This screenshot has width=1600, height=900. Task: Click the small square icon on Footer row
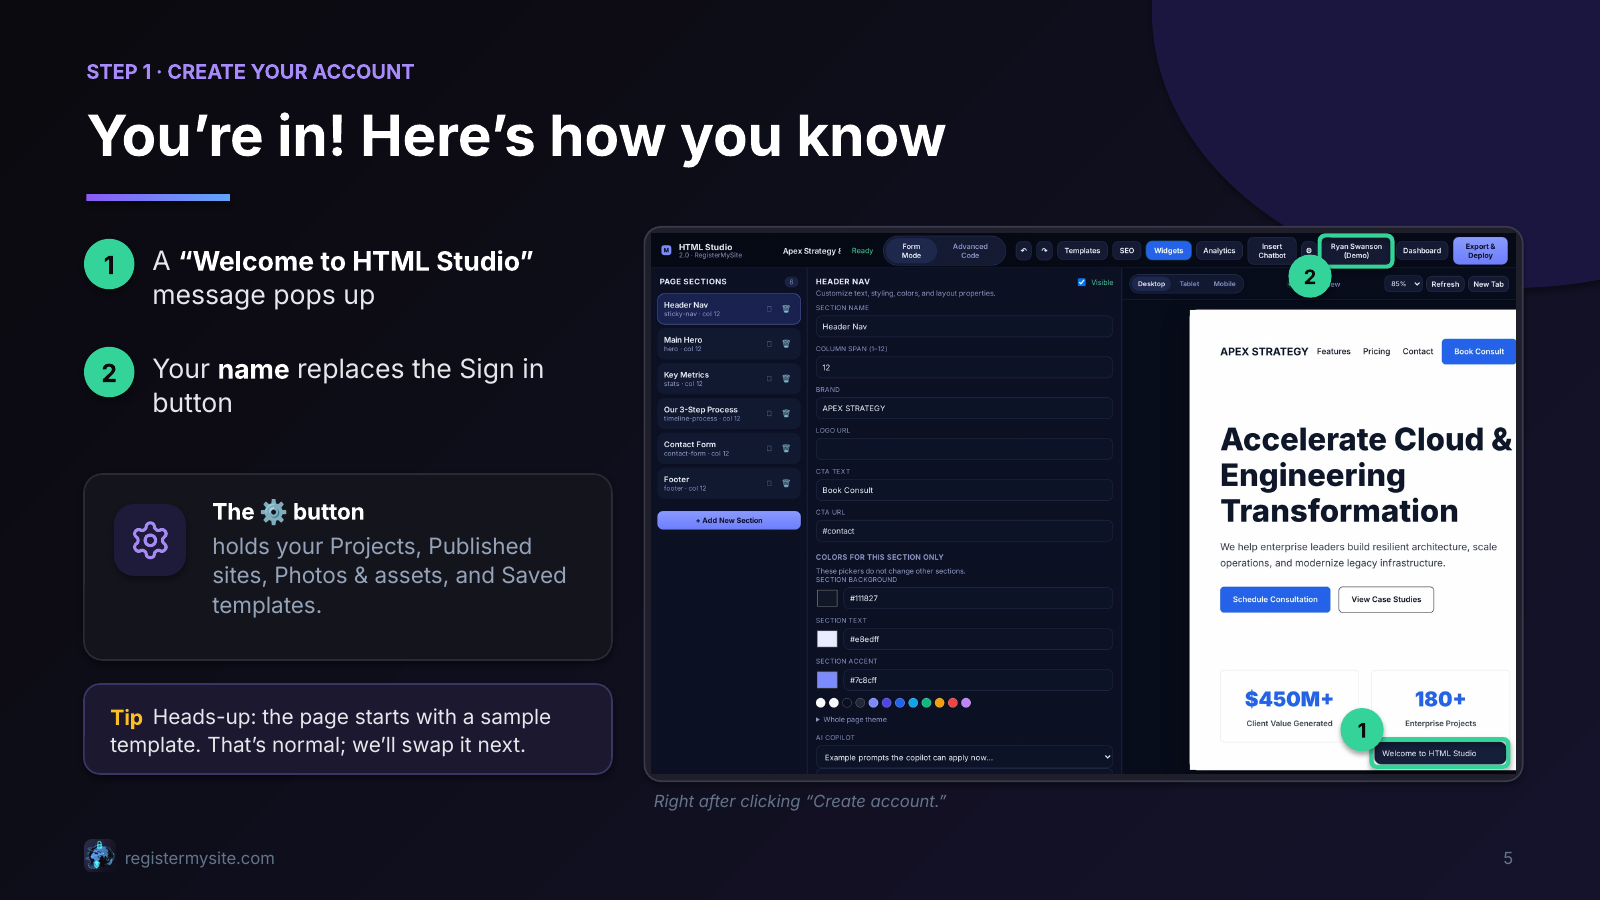click(769, 484)
